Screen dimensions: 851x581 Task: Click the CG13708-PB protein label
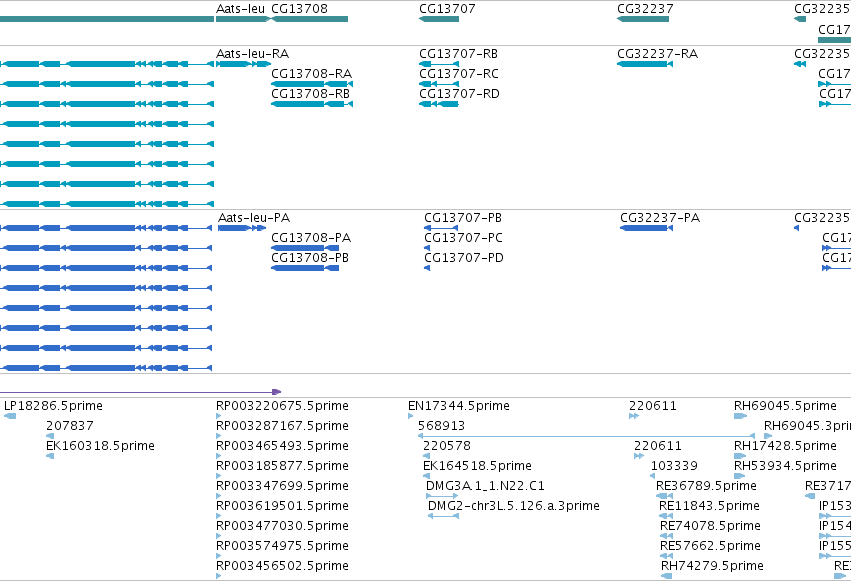[310, 258]
